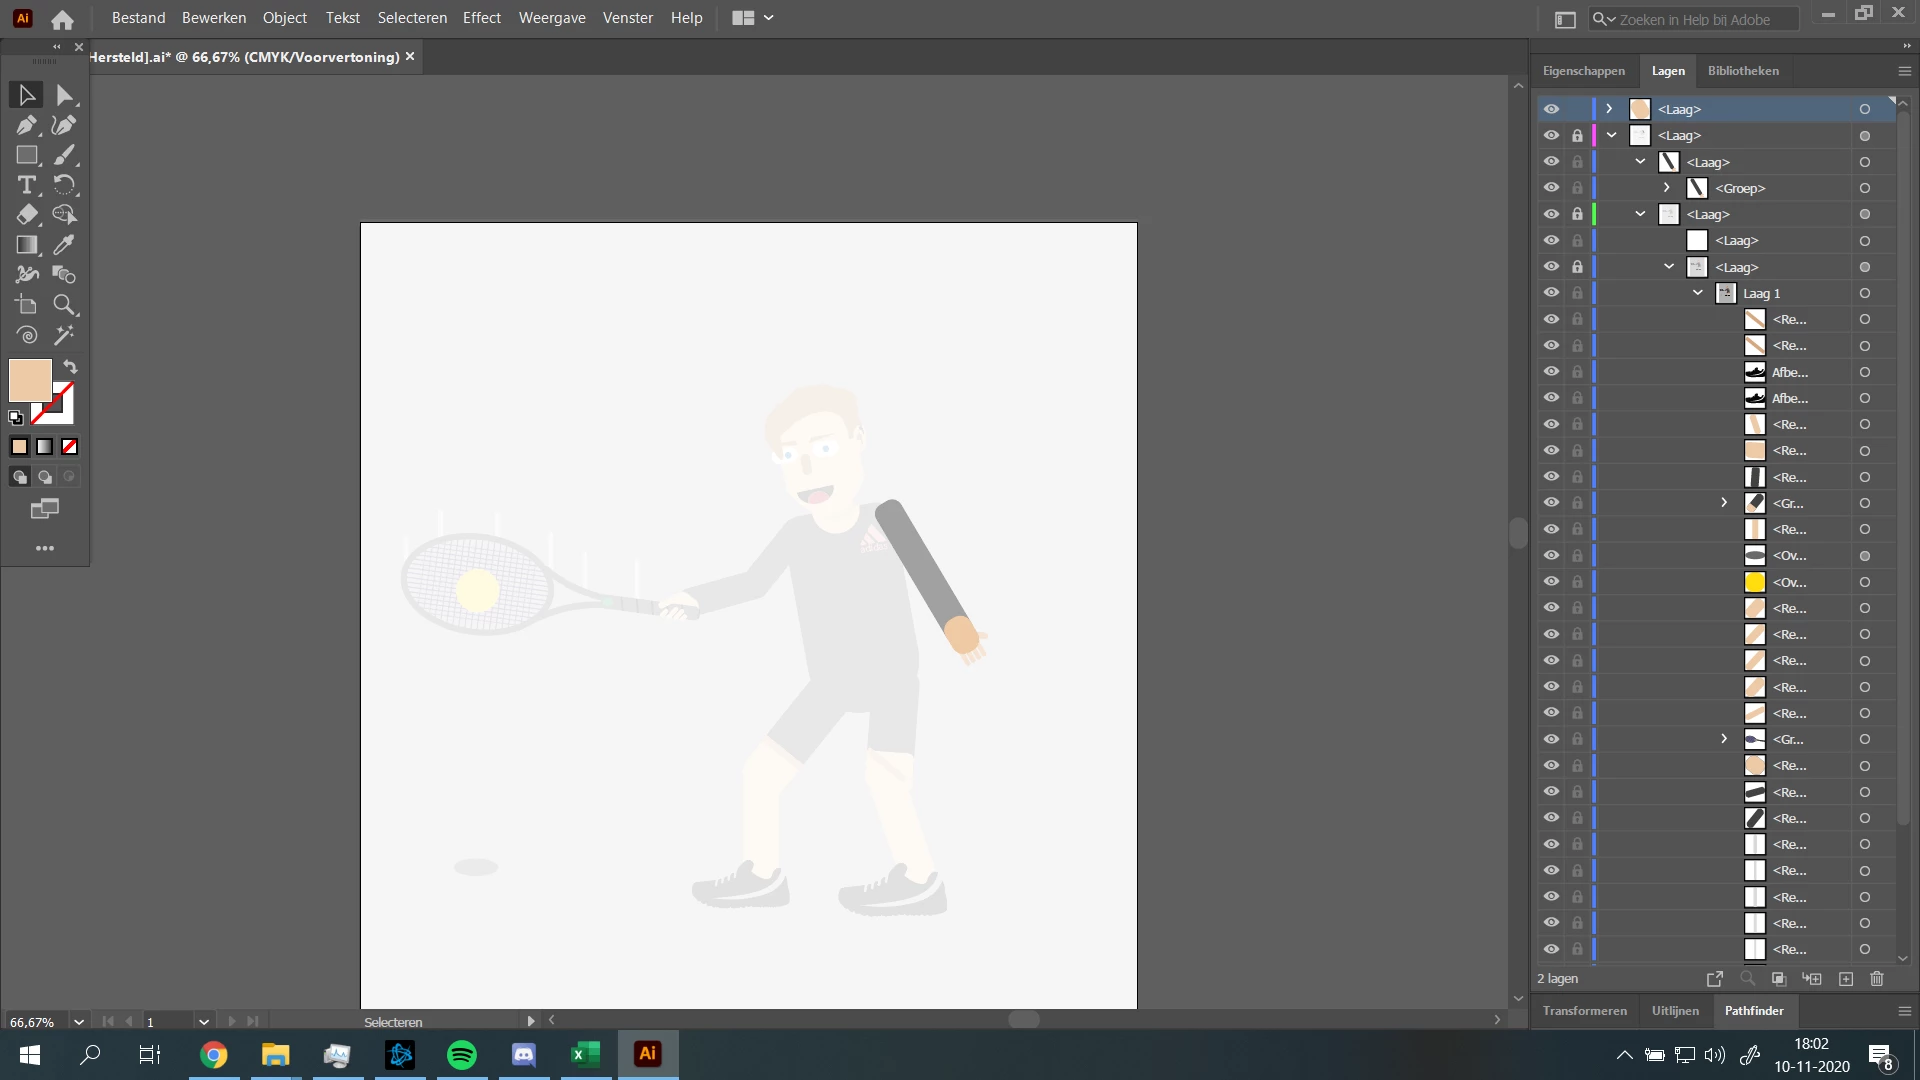Select the Magic Wand tool

pyautogui.click(x=65, y=335)
